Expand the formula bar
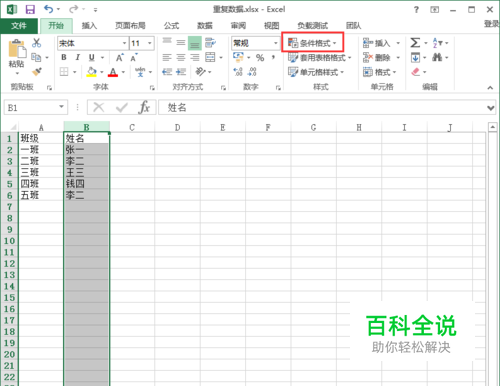The image size is (500, 386). point(490,108)
